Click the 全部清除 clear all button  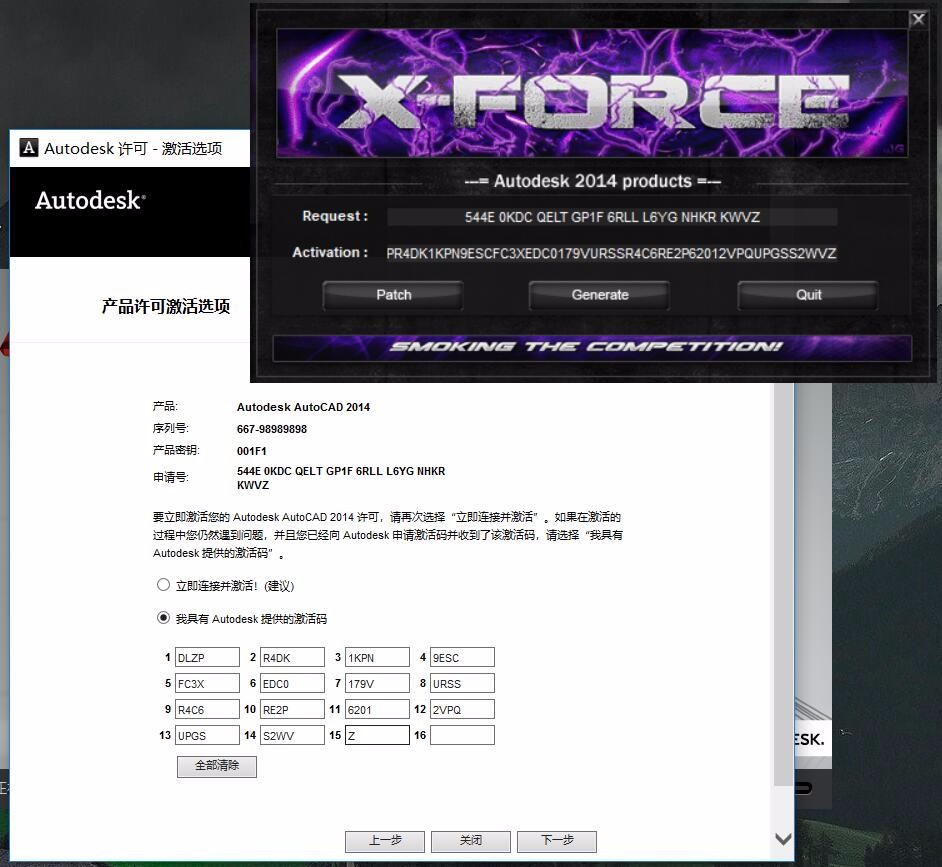point(217,766)
